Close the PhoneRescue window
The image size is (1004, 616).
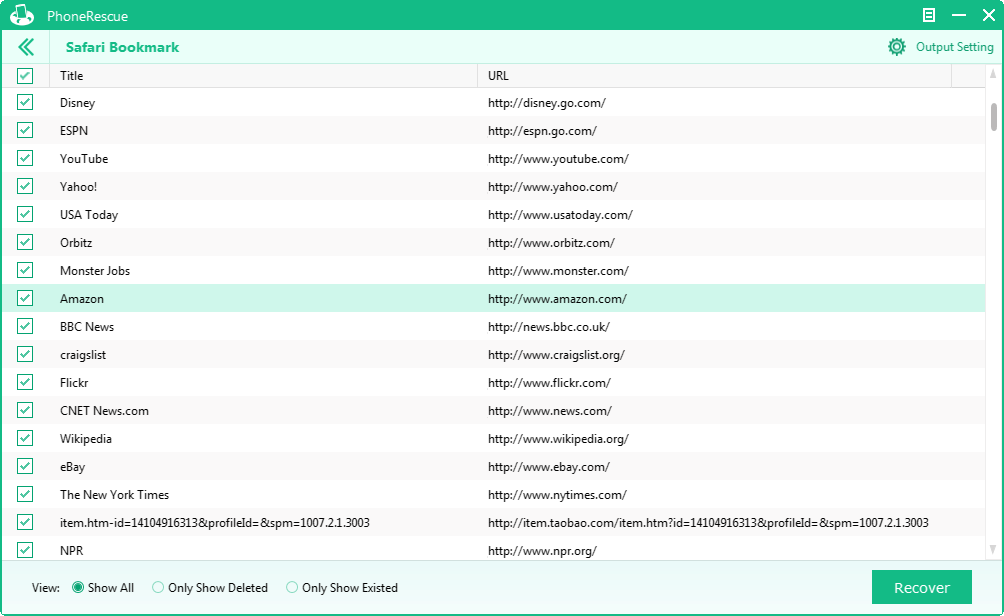pos(989,15)
